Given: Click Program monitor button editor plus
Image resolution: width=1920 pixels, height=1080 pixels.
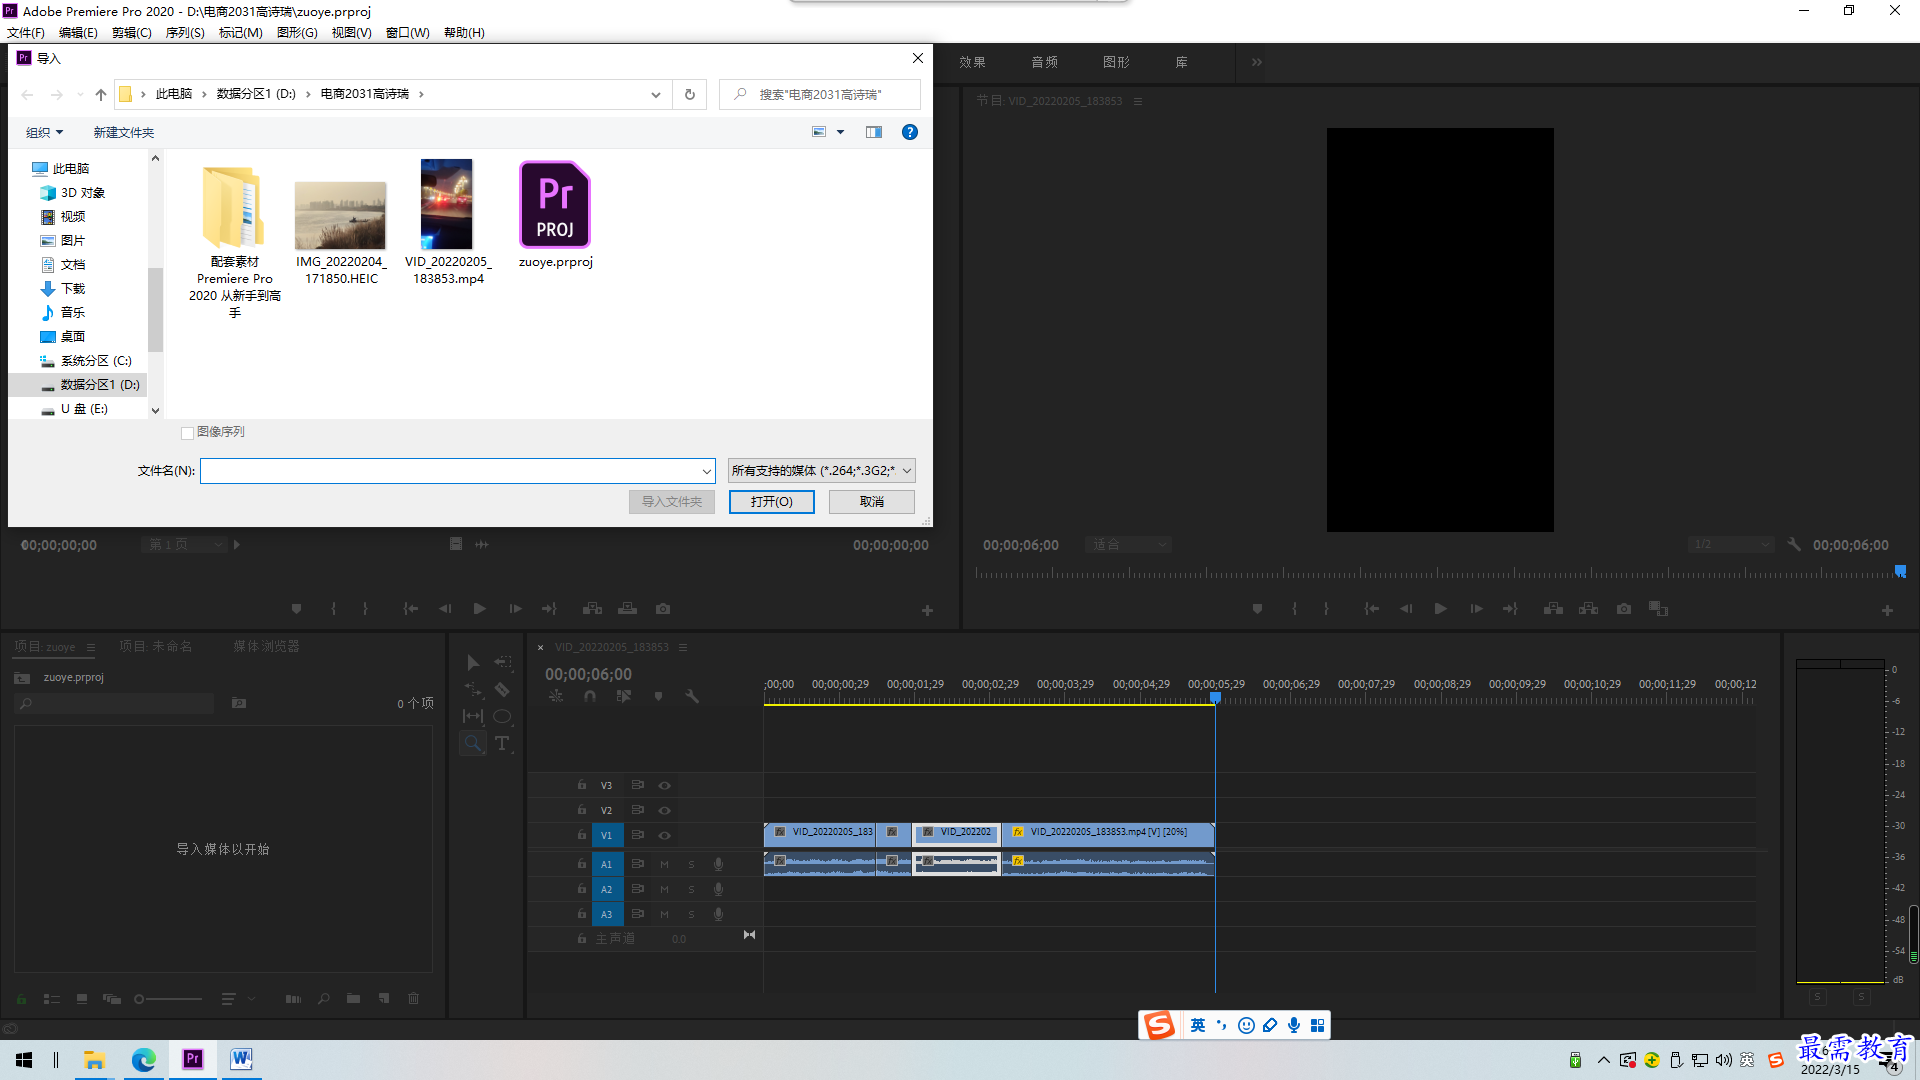Looking at the screenshot, I should coord(1887,610).
